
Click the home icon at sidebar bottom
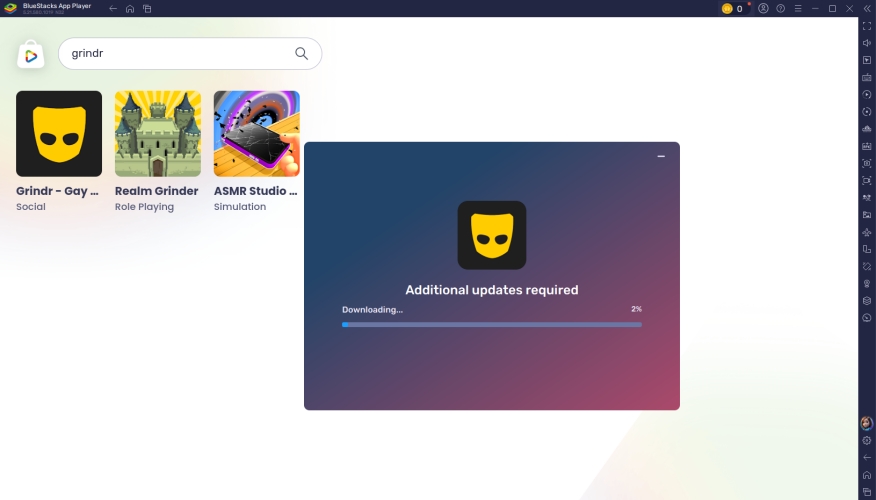[867, 475]
